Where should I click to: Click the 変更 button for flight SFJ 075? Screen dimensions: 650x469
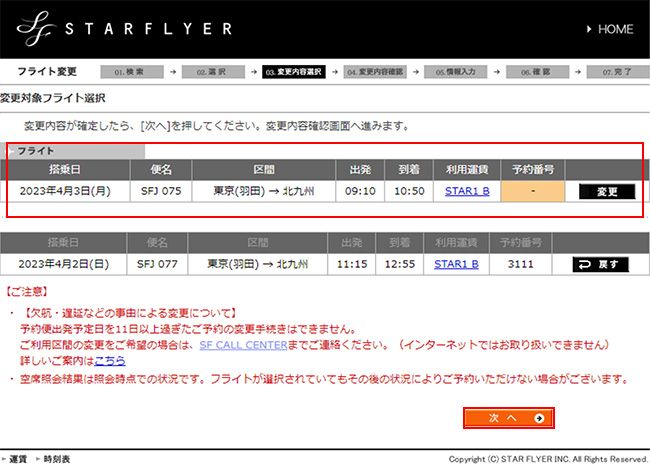coord(606,191)
